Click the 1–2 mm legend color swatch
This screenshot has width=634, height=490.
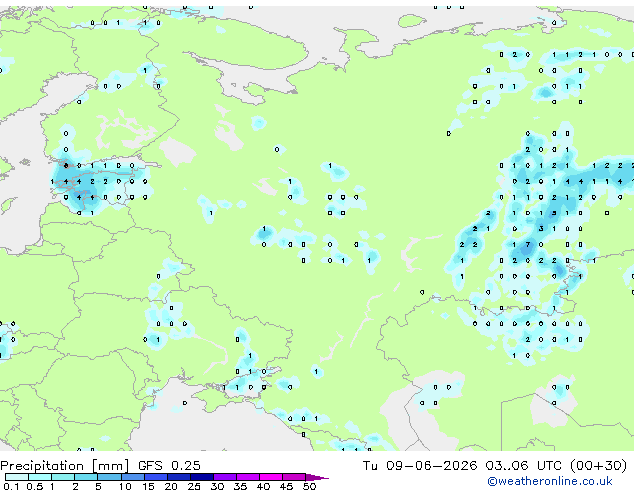tap(63, 477)
